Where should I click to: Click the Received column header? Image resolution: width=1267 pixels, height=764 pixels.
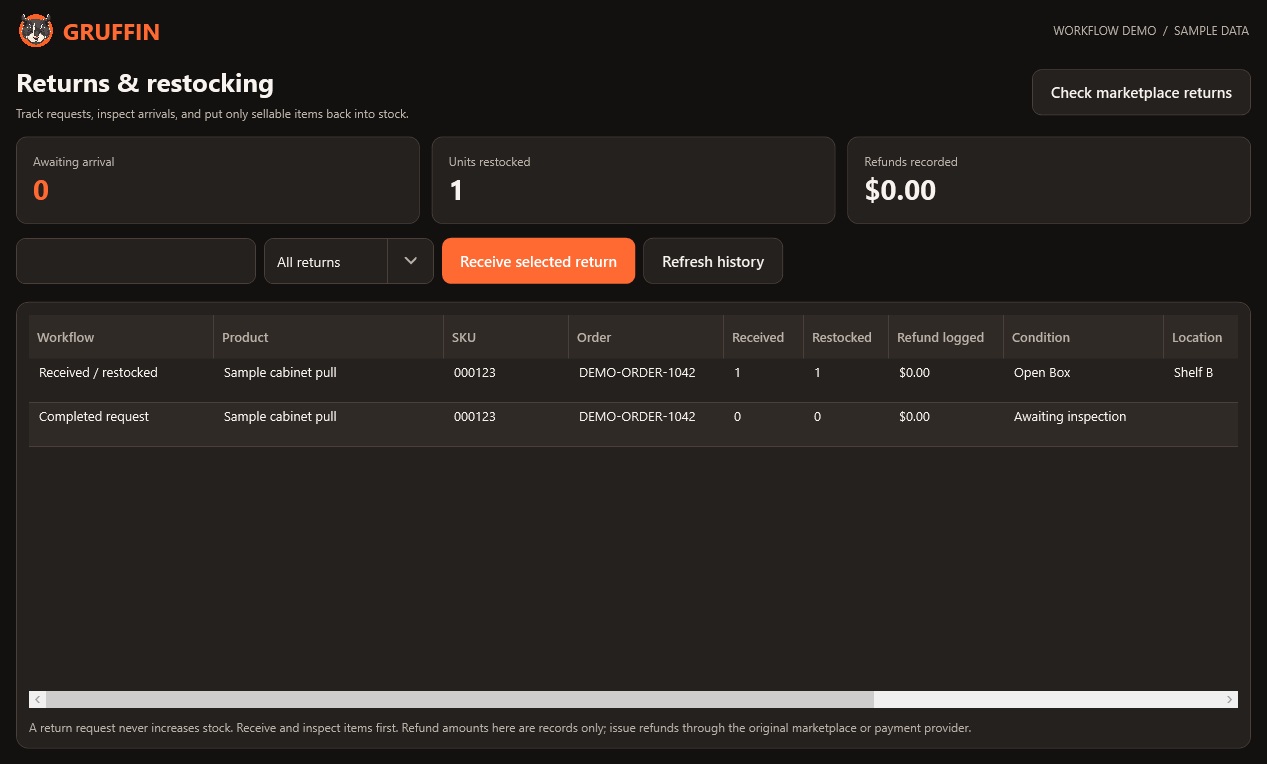coord(764,337)
